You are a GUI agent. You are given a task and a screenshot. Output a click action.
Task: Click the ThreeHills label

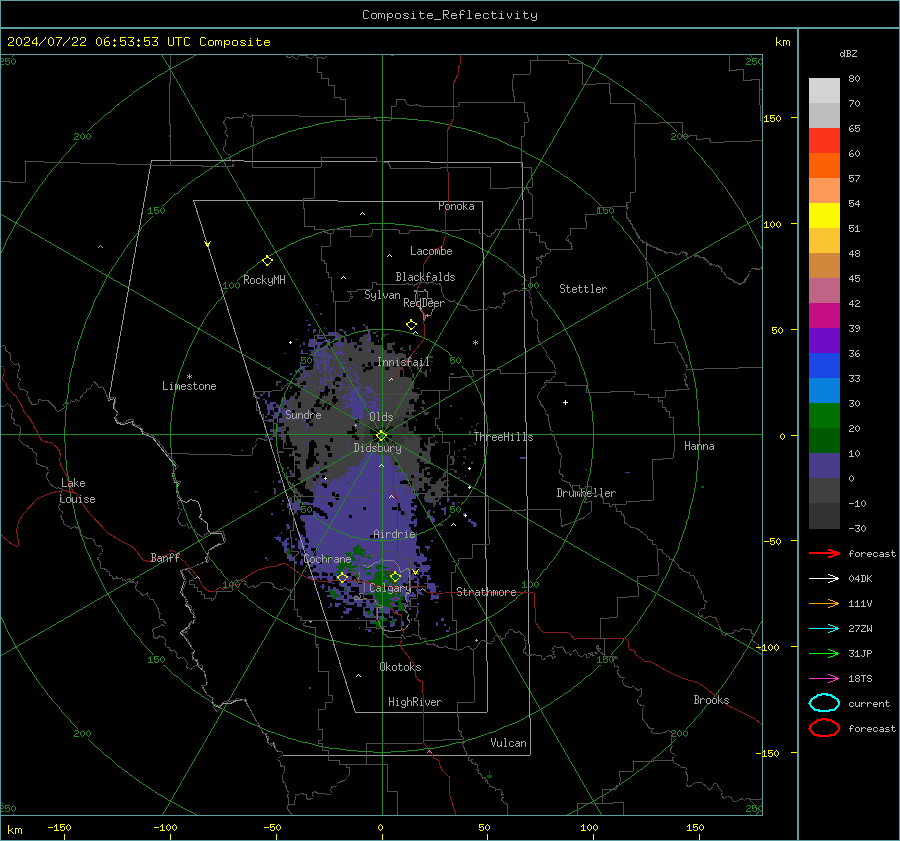click(x=503, y=437)
